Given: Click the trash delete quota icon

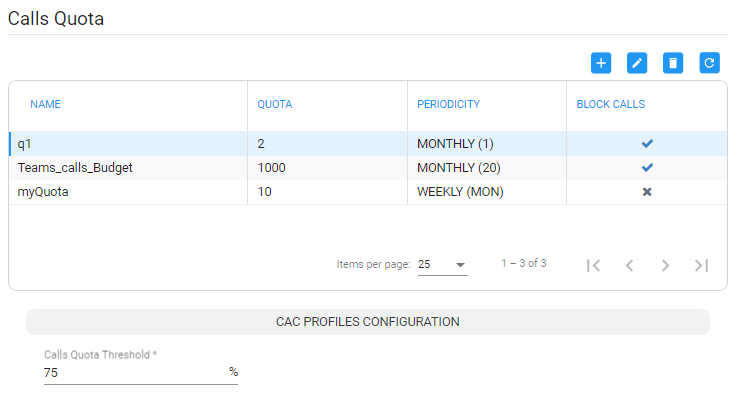Looking at the screenshot, I should pos(673,63).
